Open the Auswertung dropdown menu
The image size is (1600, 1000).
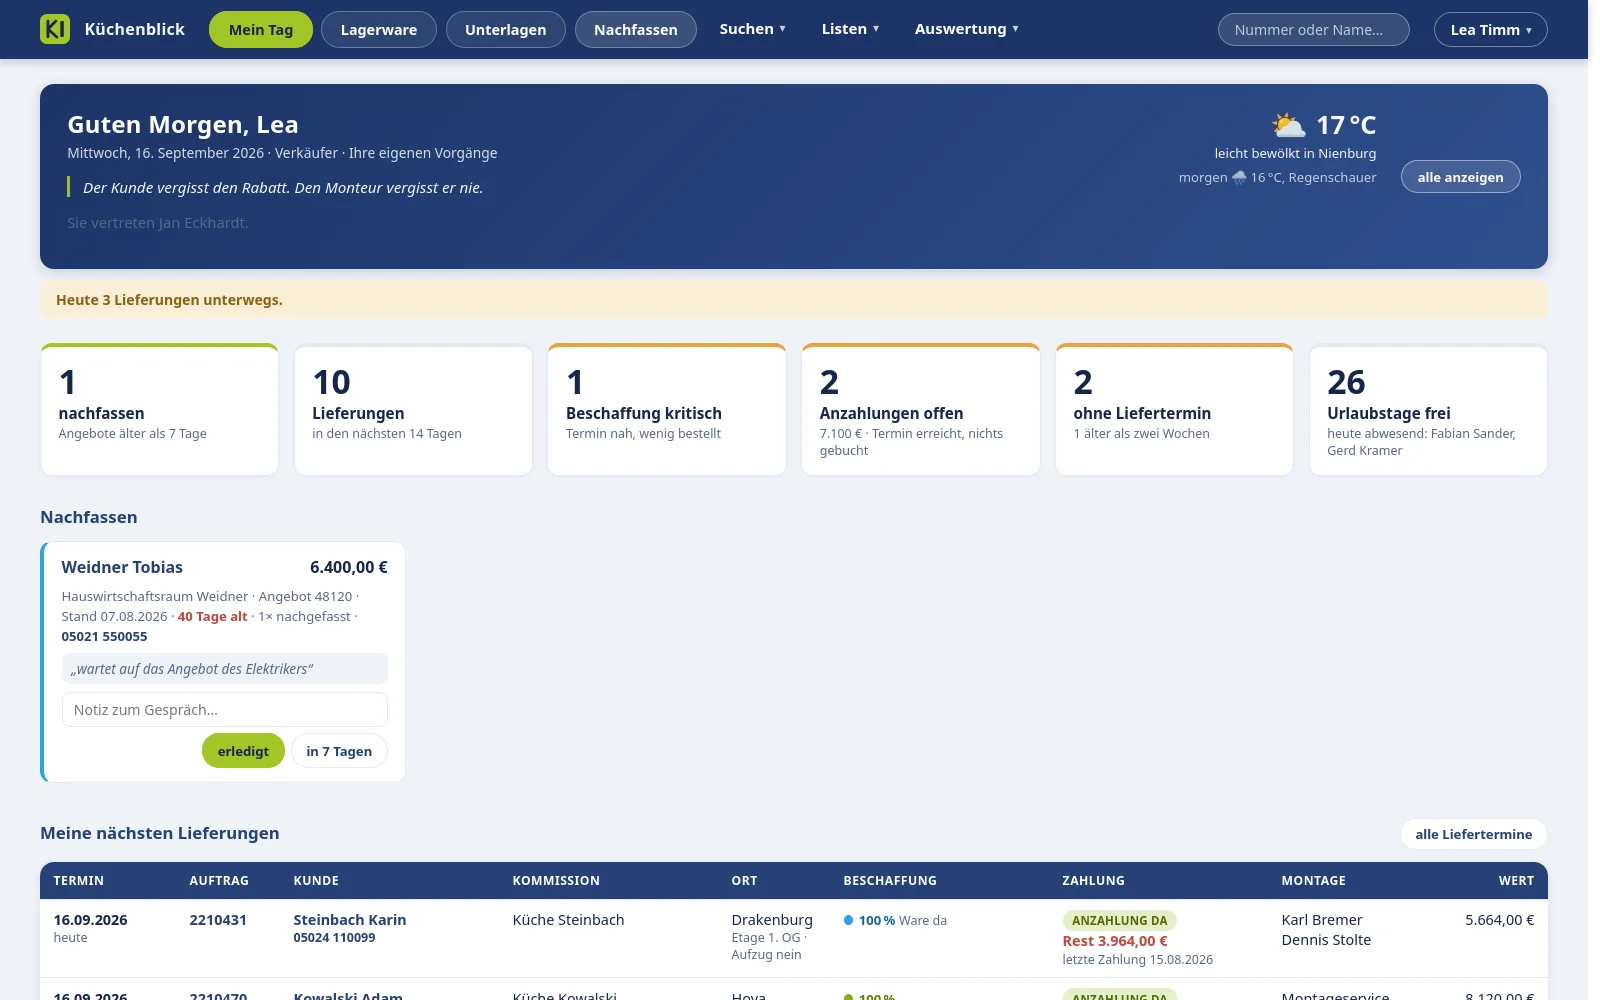coord(966,29)
